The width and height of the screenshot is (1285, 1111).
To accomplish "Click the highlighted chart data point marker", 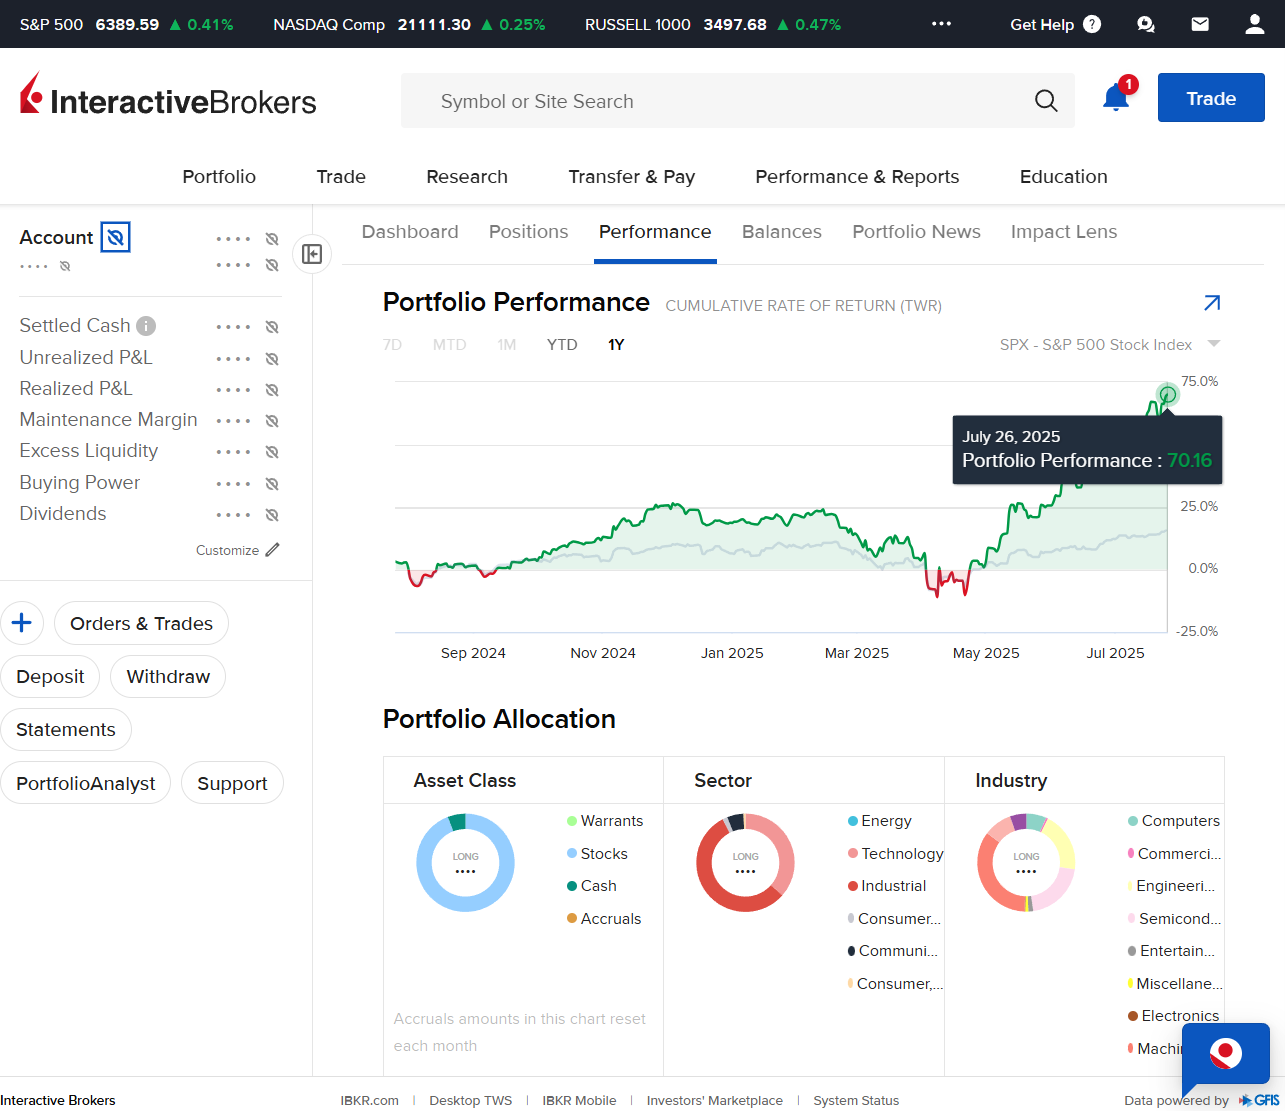I will click(1167, 394).
